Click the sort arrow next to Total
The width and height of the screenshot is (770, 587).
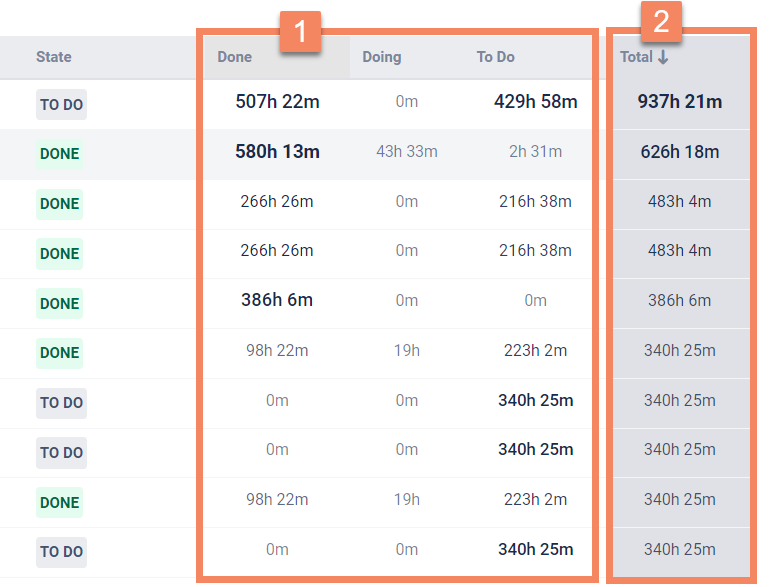click(663, 57)
